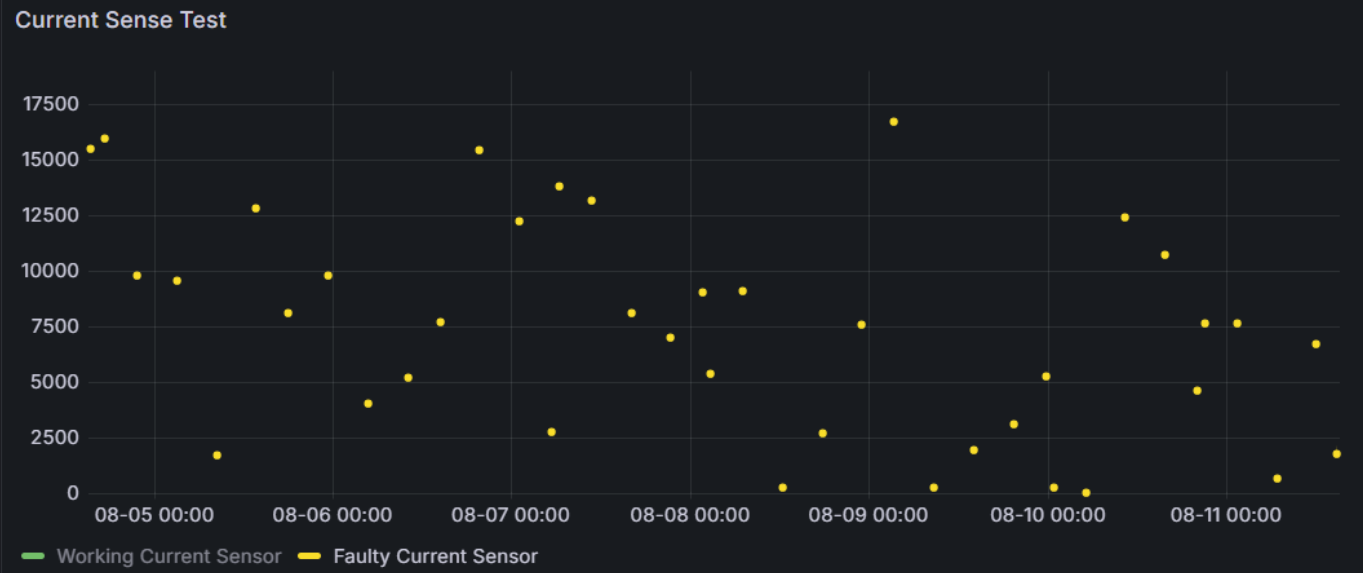Click the 08-11 00:00 x-axis label

tap(1225, 515)
